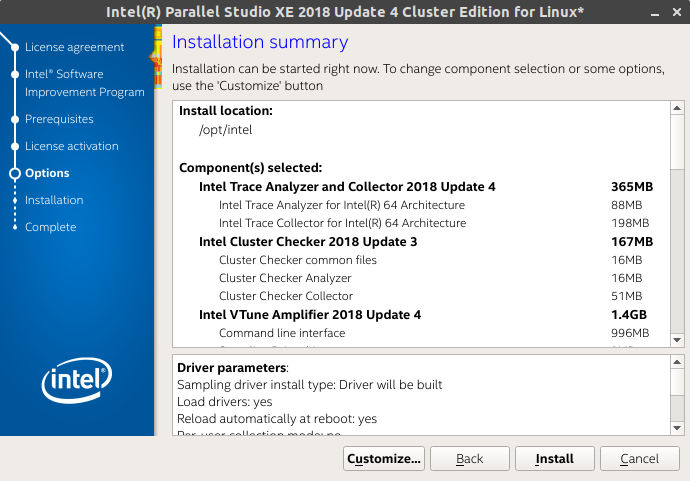The image size is (690, 481).
Task: Click the Load drivers: yes line
Action: point(224,402)
